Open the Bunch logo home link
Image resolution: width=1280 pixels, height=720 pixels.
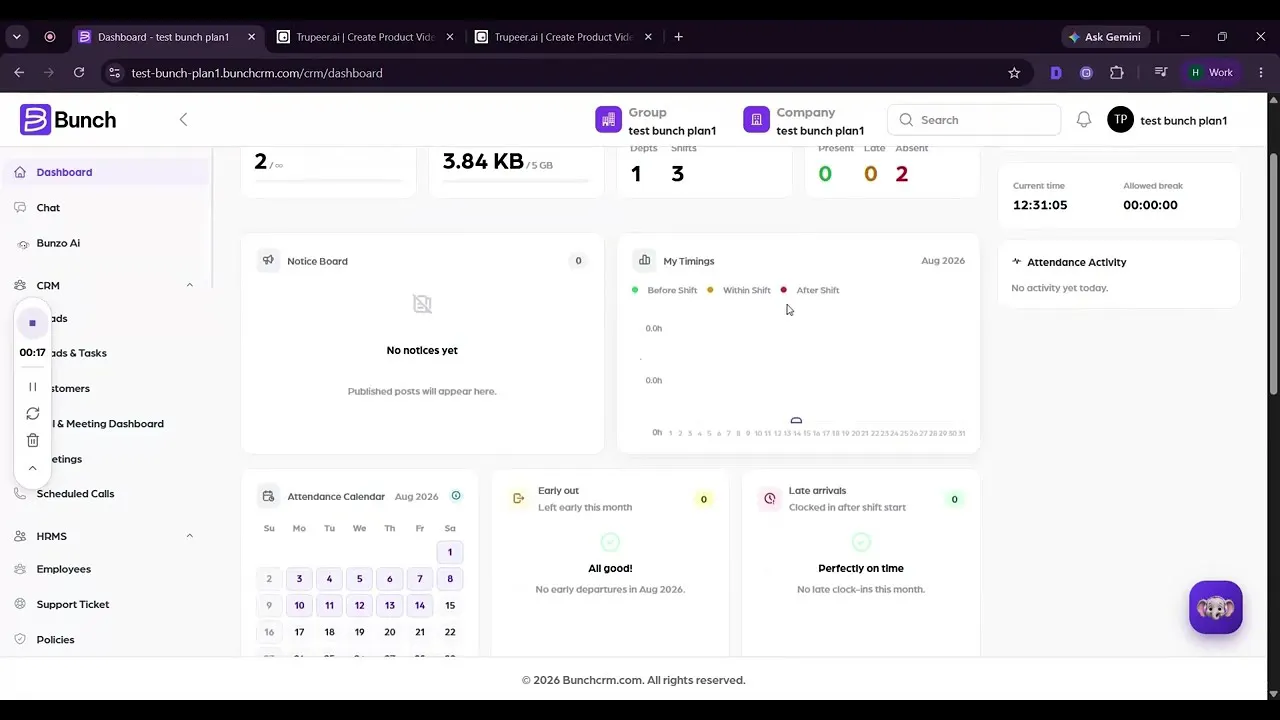point(68,120)
